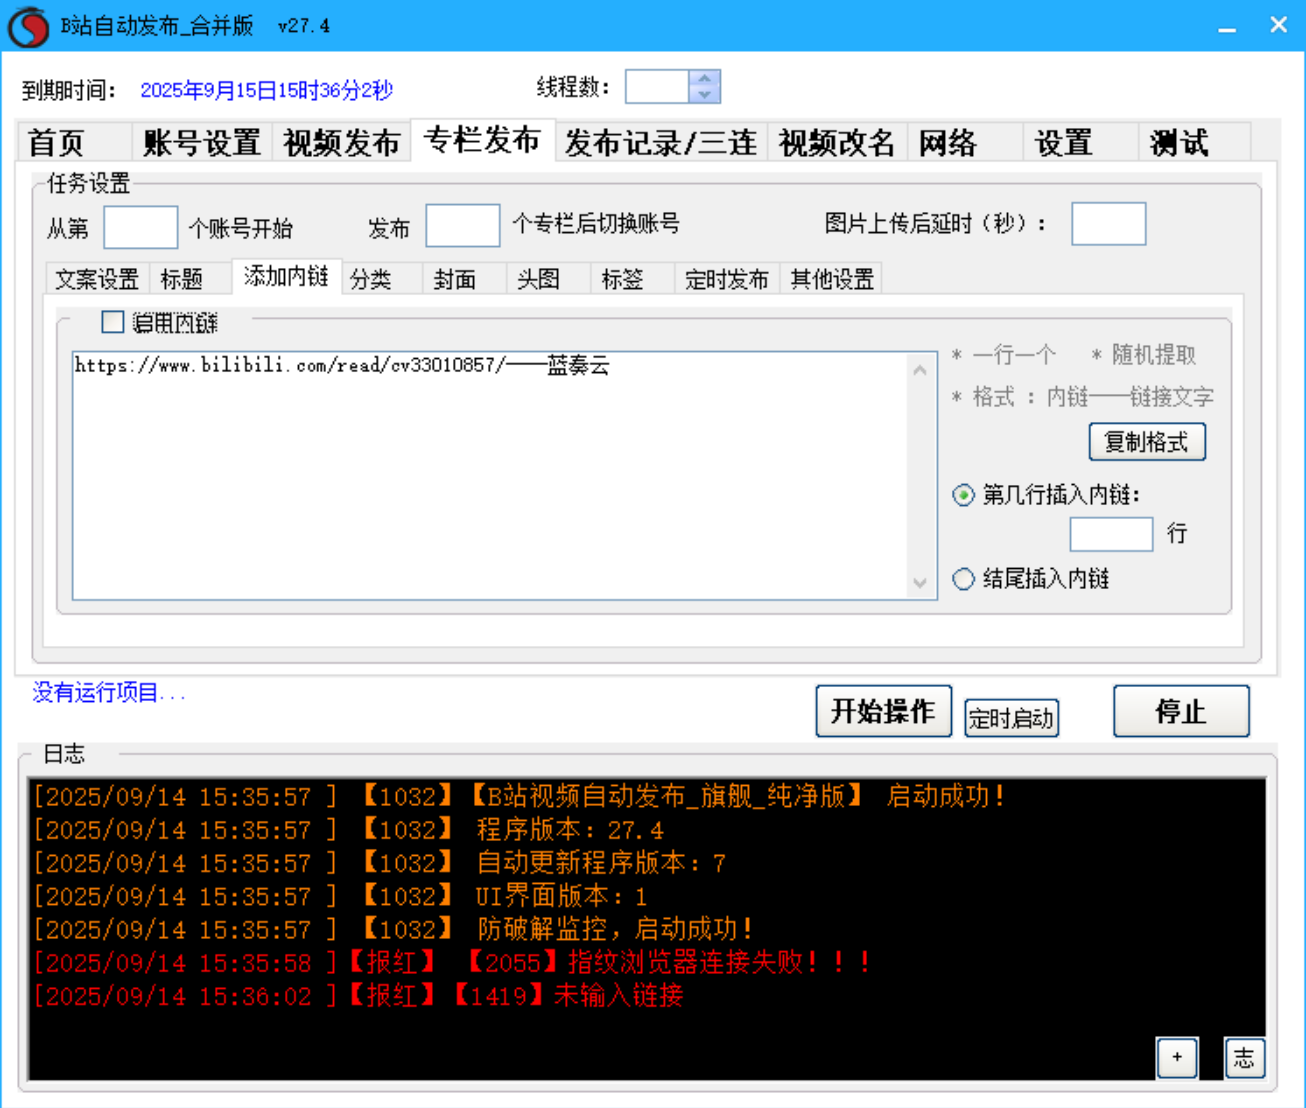
Task: Increase 线程数 using the up stepper arrow
Action: [x=703, y=80]
